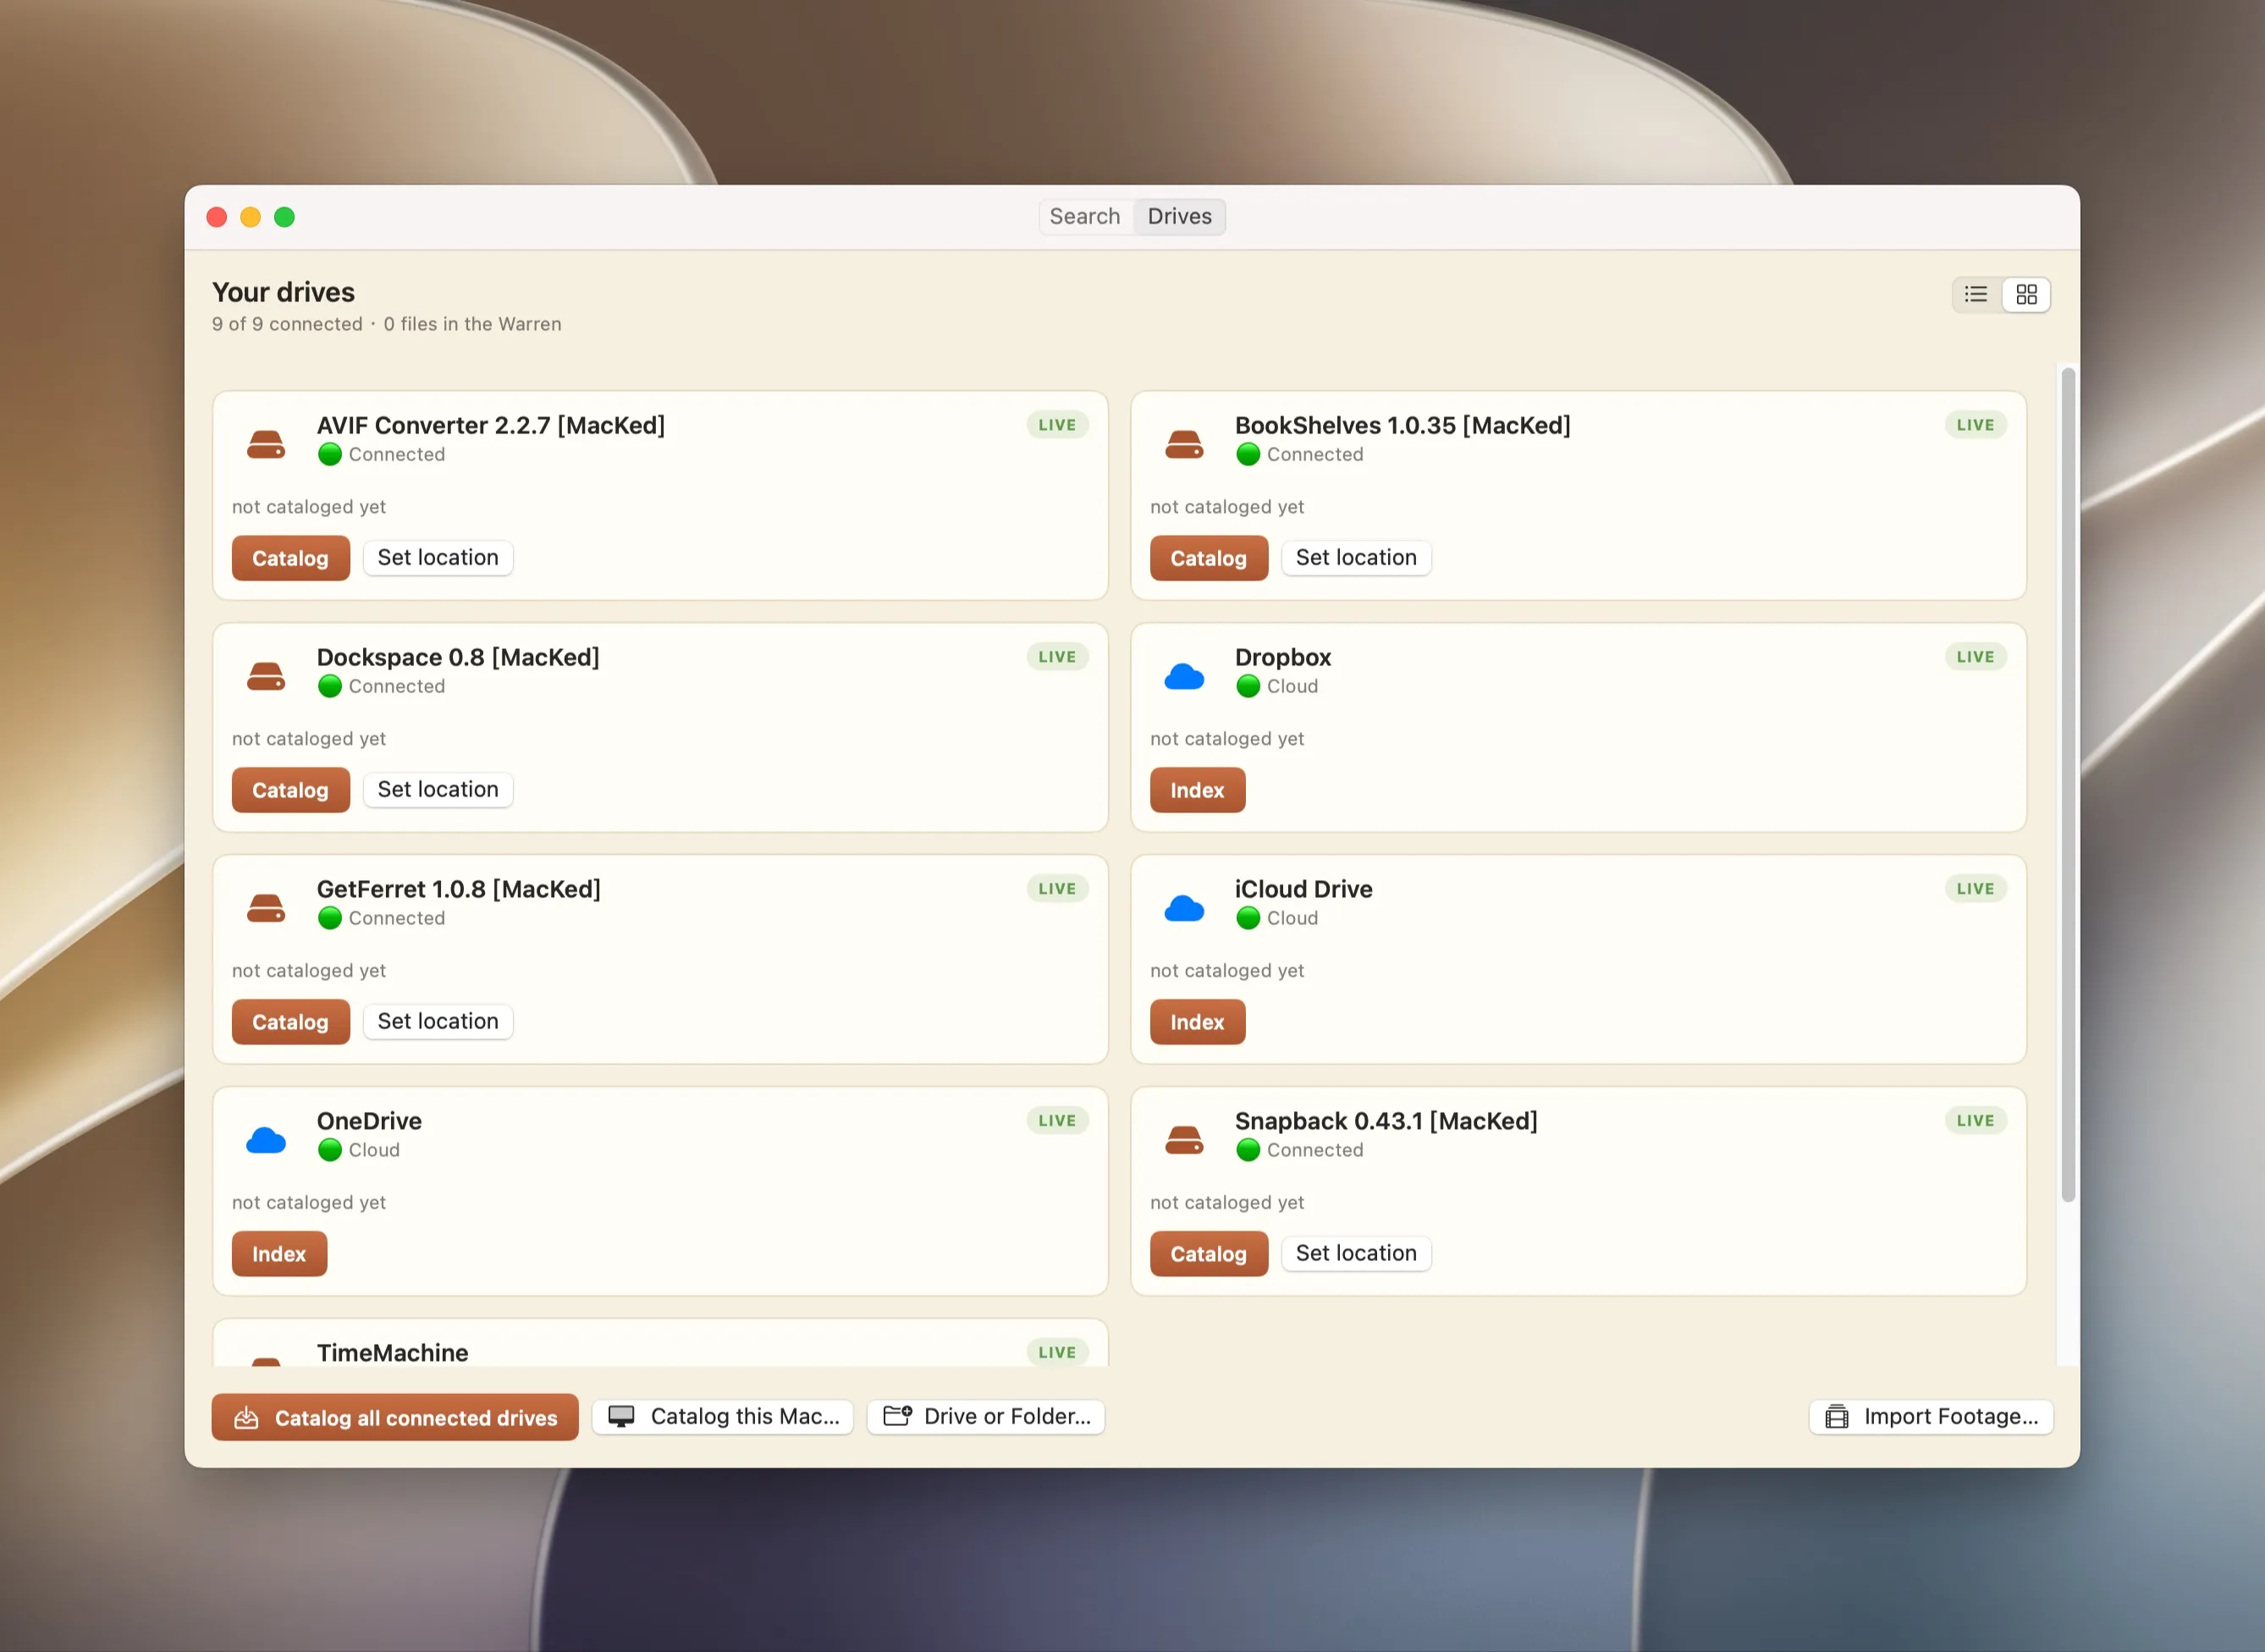Set location for BookShelves

point(1356,557)
